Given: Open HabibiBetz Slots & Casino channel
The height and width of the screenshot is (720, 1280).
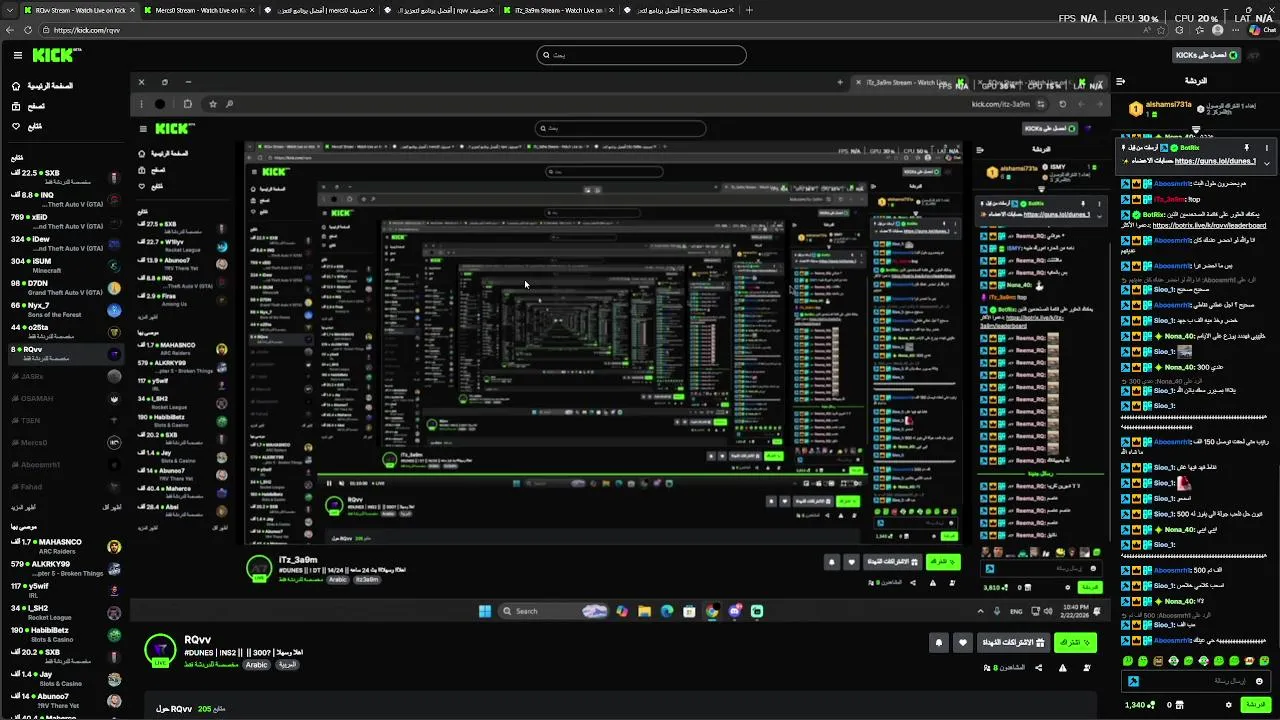Looking at the screenshot, I should (65, 634).
